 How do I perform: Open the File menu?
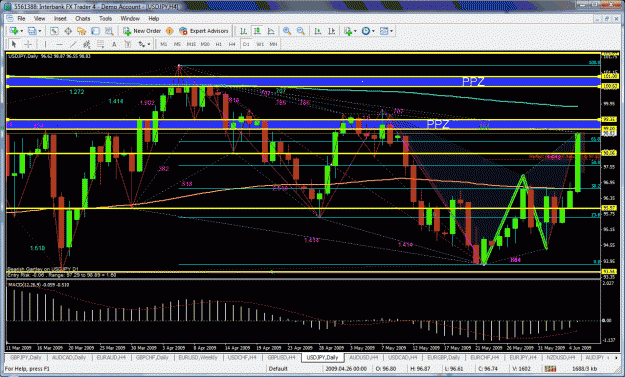(x=21, y=18)
